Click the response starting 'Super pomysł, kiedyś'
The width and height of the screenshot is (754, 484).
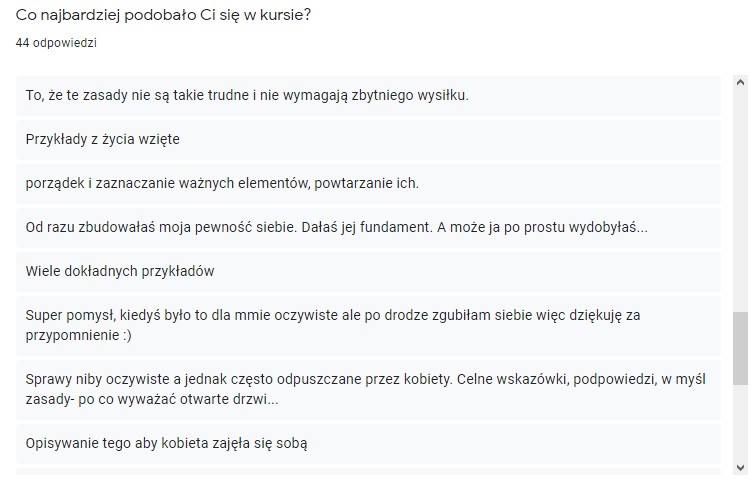(368, 325)
